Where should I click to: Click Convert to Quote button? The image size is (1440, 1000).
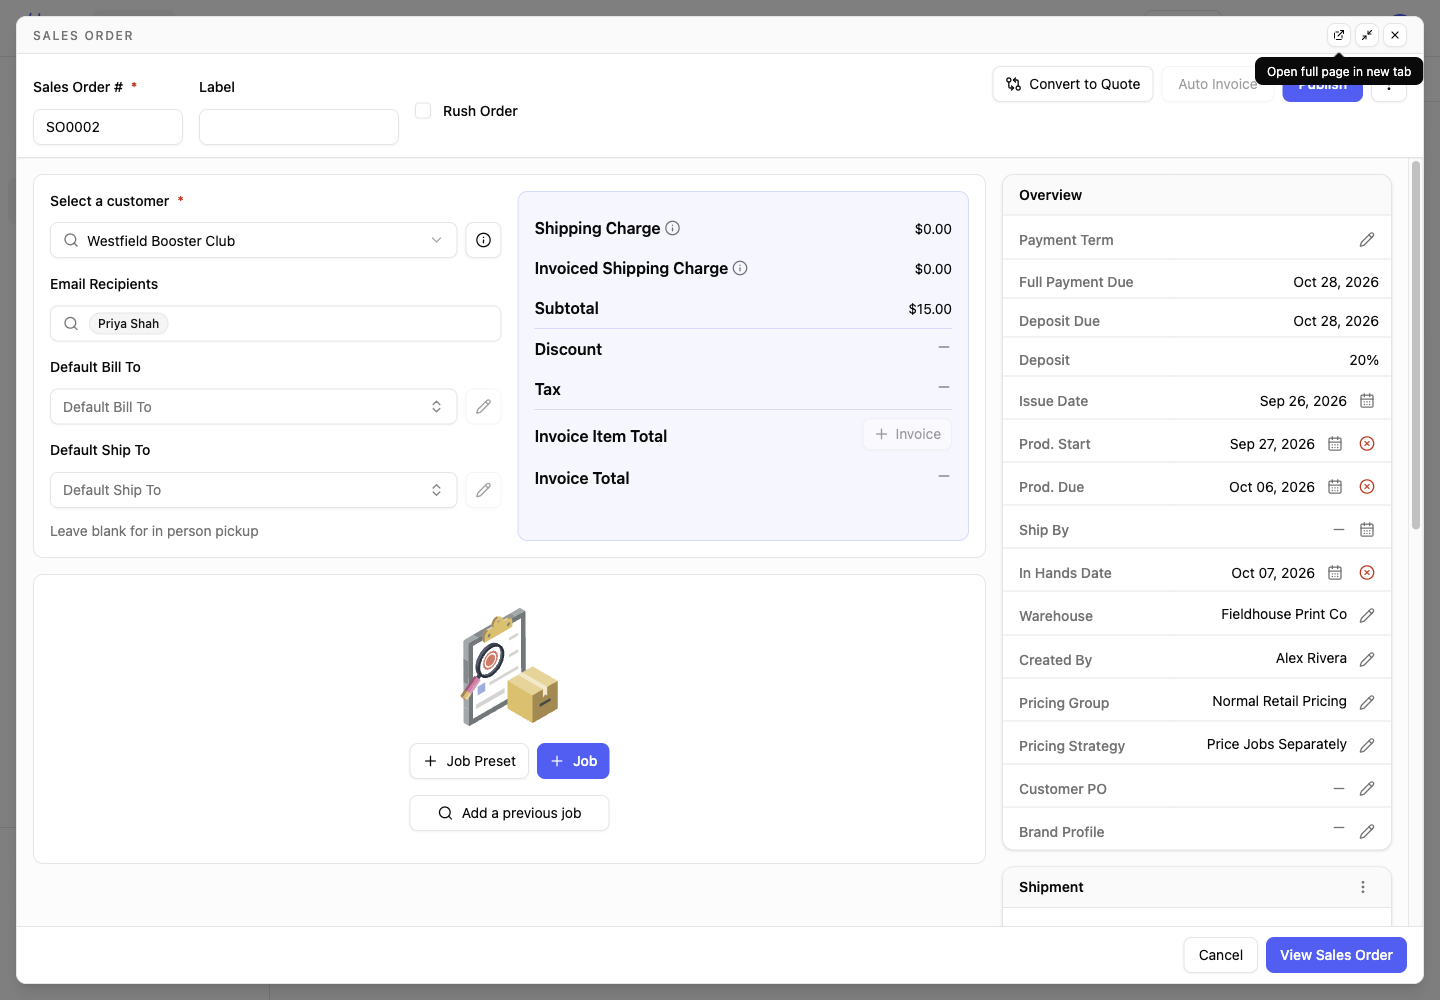(x=1073, y=84)
